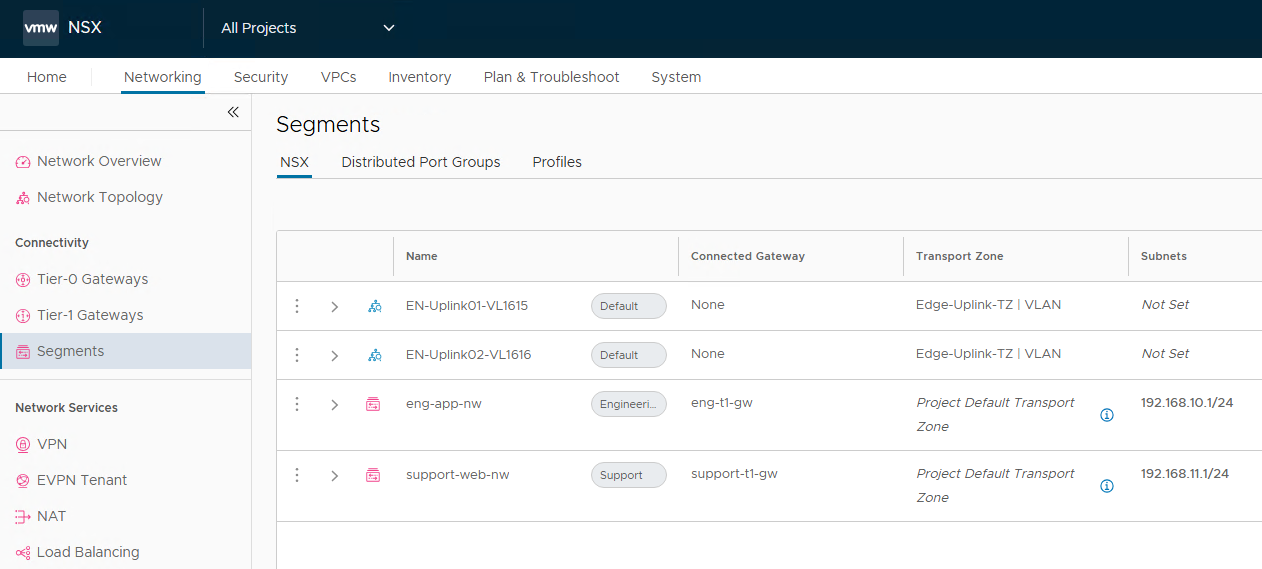Expand the EN-Uplink01-VL1615 segment row
1262x569 pixels.
click(335, 307)
